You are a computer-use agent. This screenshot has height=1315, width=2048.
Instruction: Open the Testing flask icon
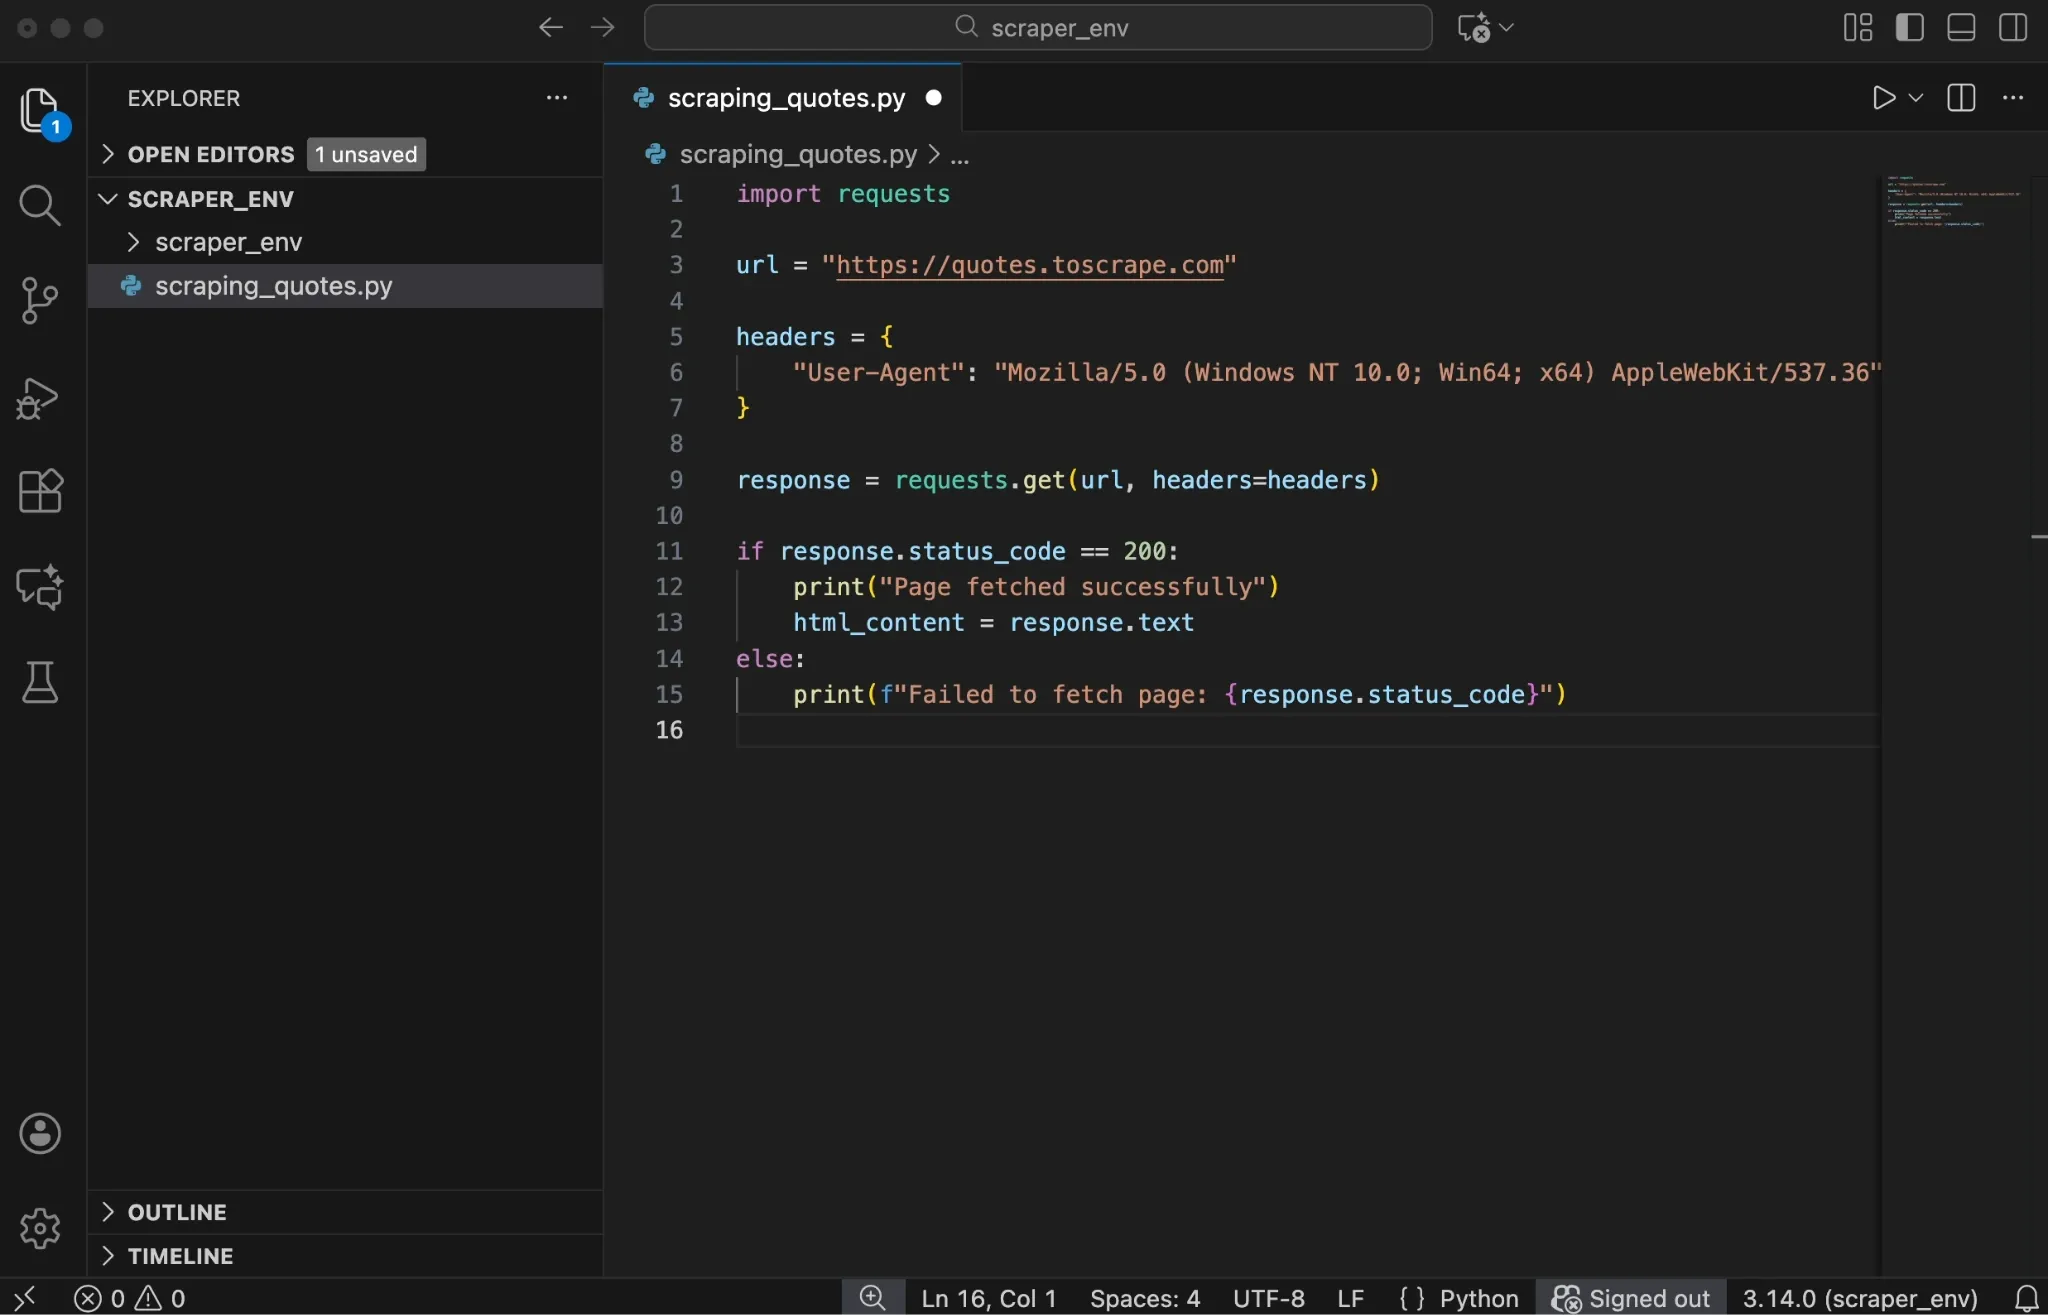[40, 683]
